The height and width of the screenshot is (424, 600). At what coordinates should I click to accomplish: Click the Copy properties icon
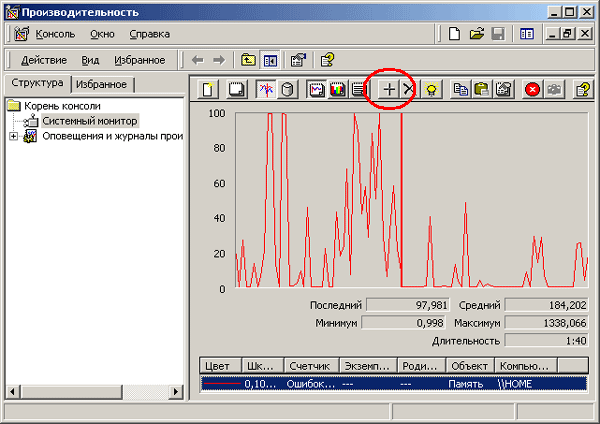(461, 90)
